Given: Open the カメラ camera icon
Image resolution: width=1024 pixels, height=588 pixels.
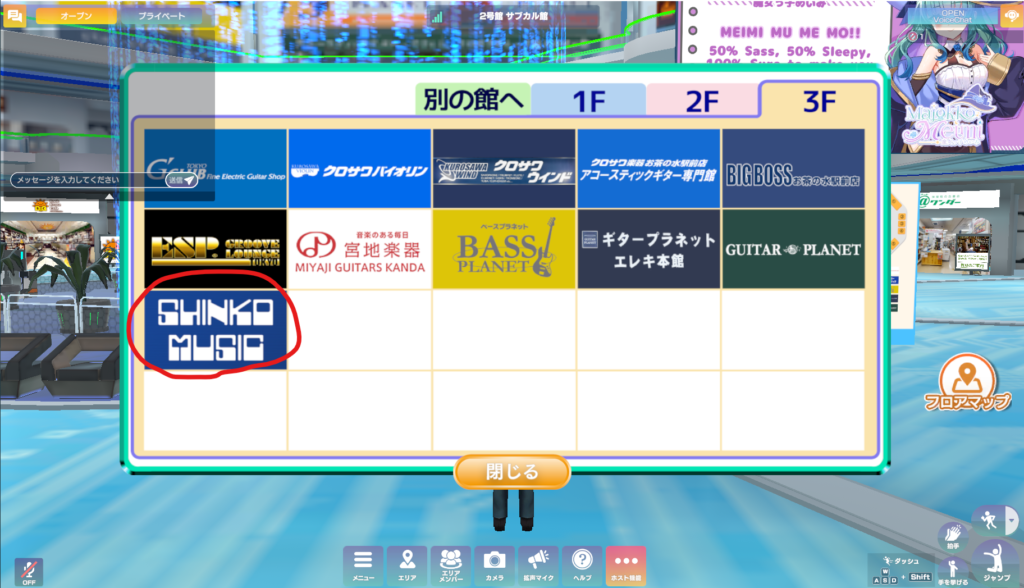Looking at the screenshot, I should coord(494,565).
